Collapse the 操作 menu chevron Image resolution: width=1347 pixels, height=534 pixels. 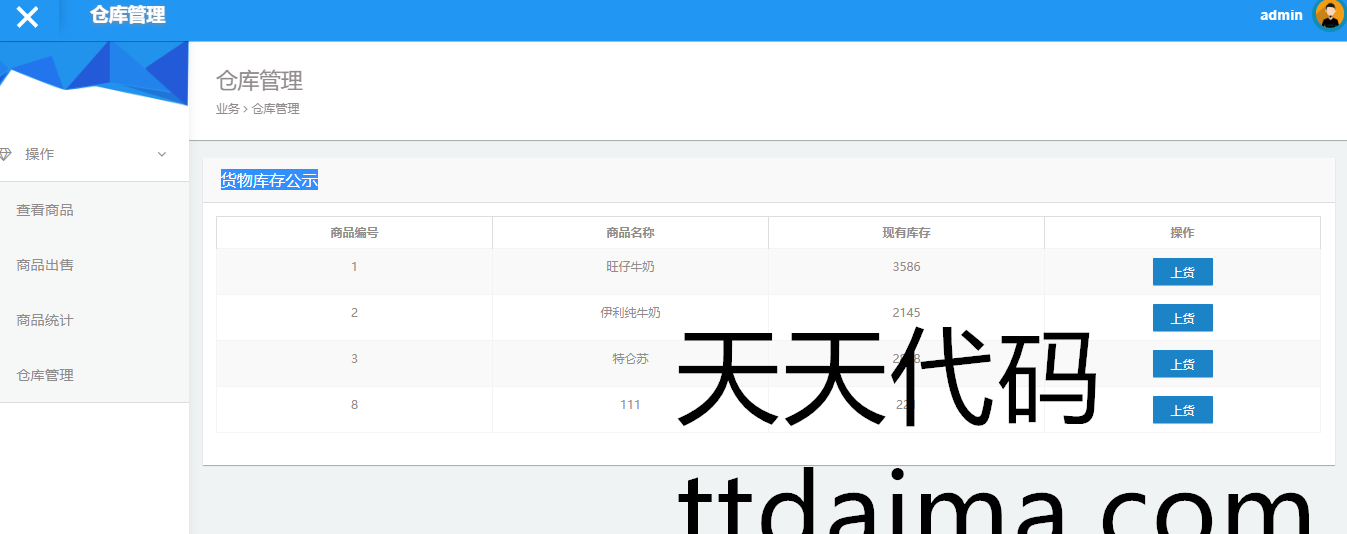click(x=162, y=154)
